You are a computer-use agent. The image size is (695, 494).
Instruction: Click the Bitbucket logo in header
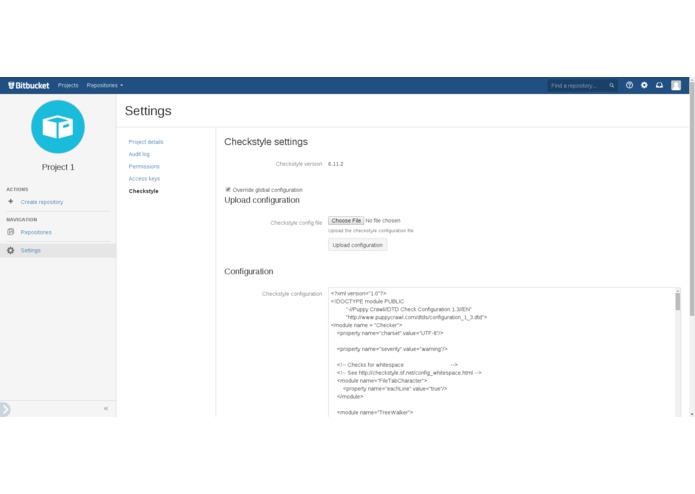(29, 86)
